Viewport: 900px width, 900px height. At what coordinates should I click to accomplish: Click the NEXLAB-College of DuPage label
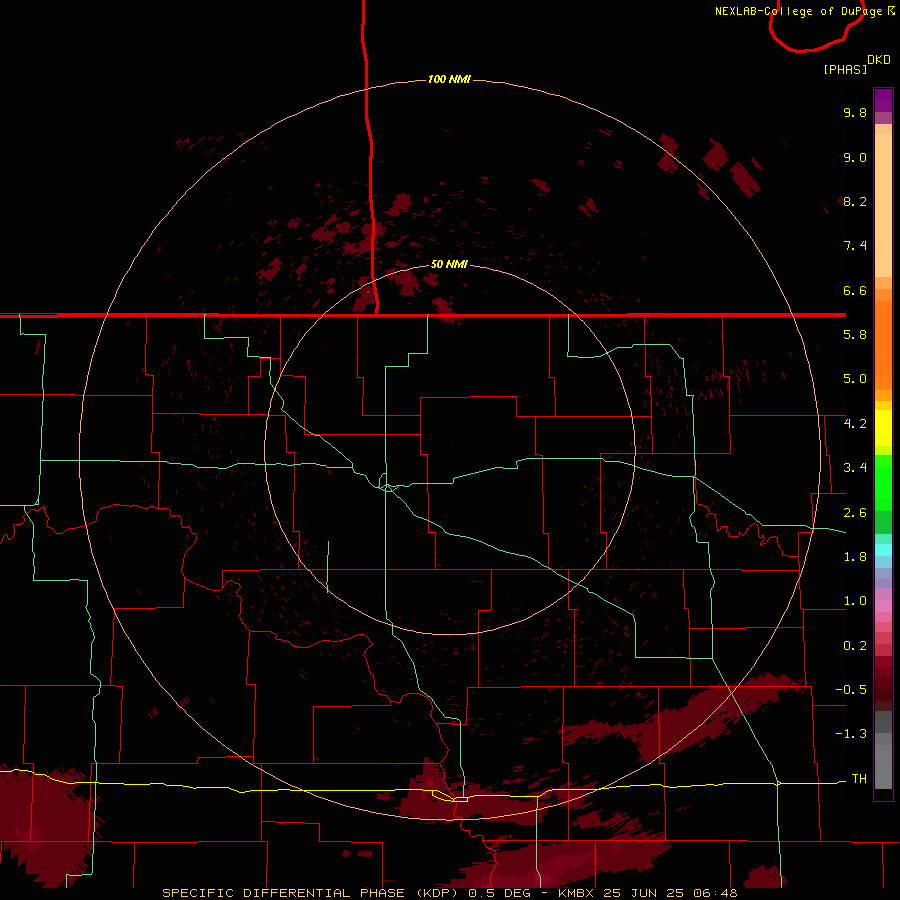tap(798, 11)
